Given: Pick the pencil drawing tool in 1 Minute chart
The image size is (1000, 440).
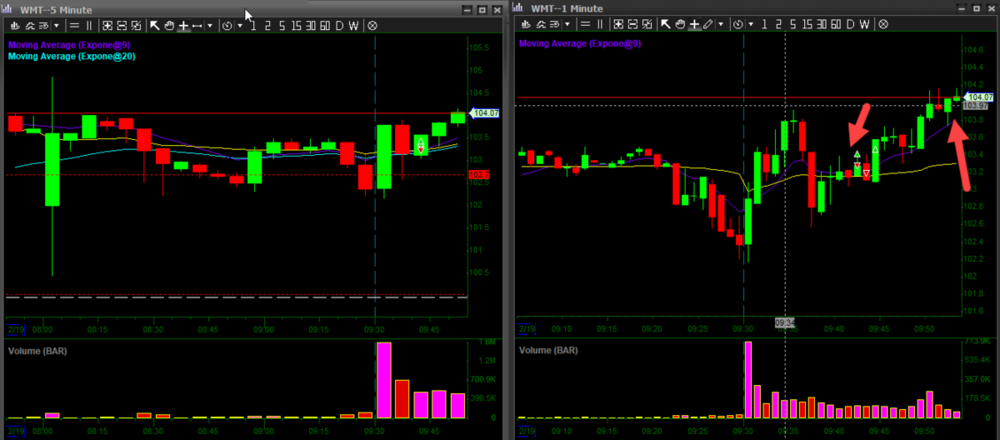Looking at the screenshot, I should 708,24.
